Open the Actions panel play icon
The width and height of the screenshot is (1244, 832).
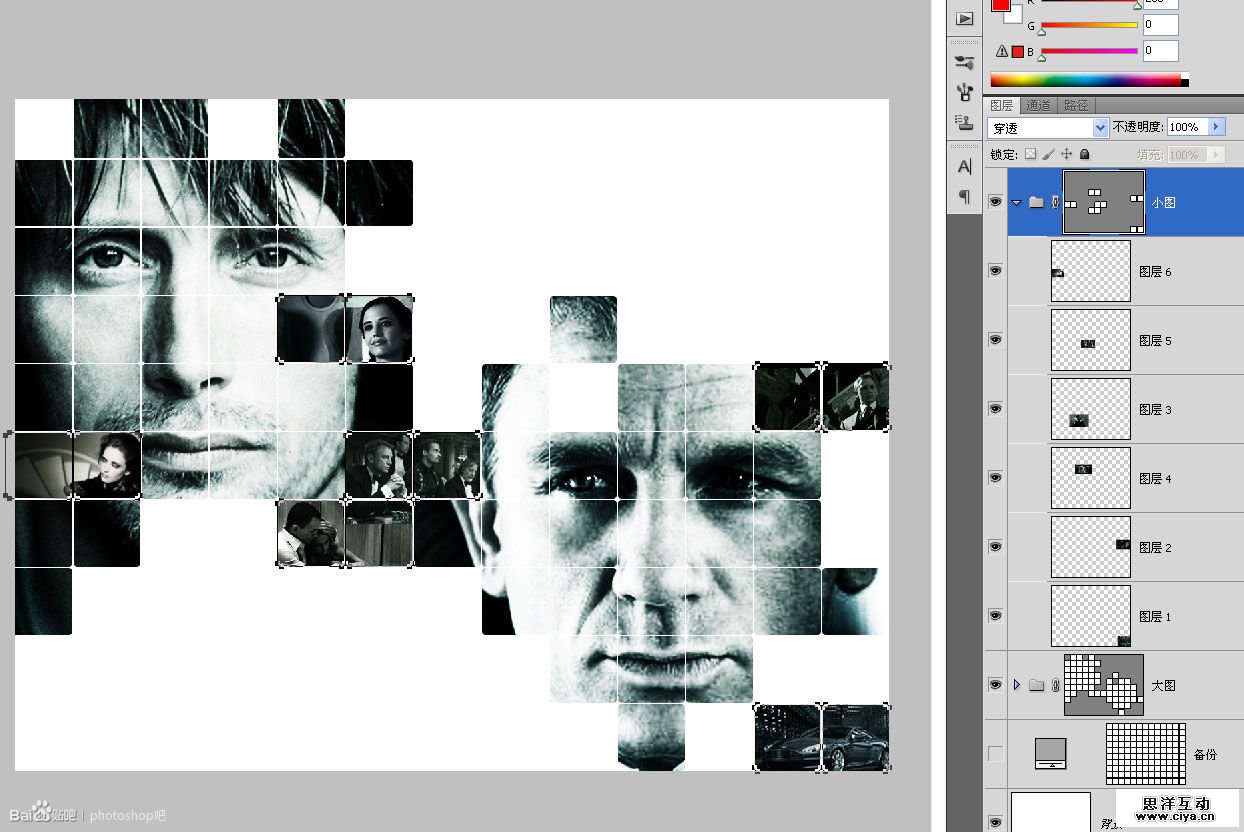click(964, 18)
